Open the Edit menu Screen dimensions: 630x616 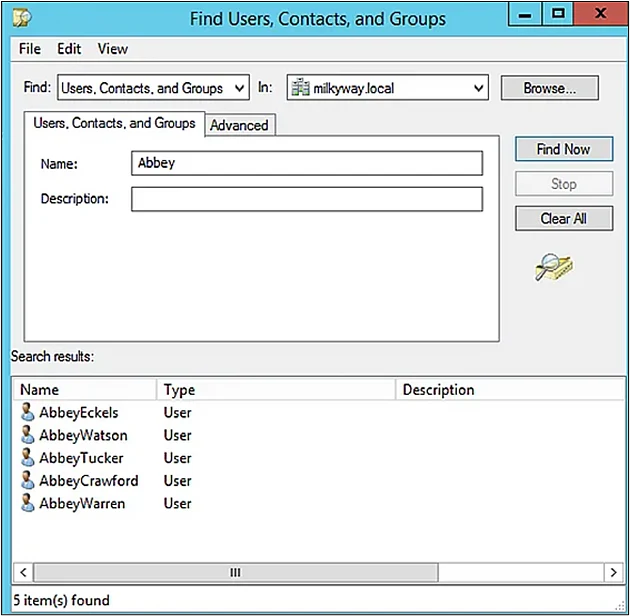coord(69,49)
